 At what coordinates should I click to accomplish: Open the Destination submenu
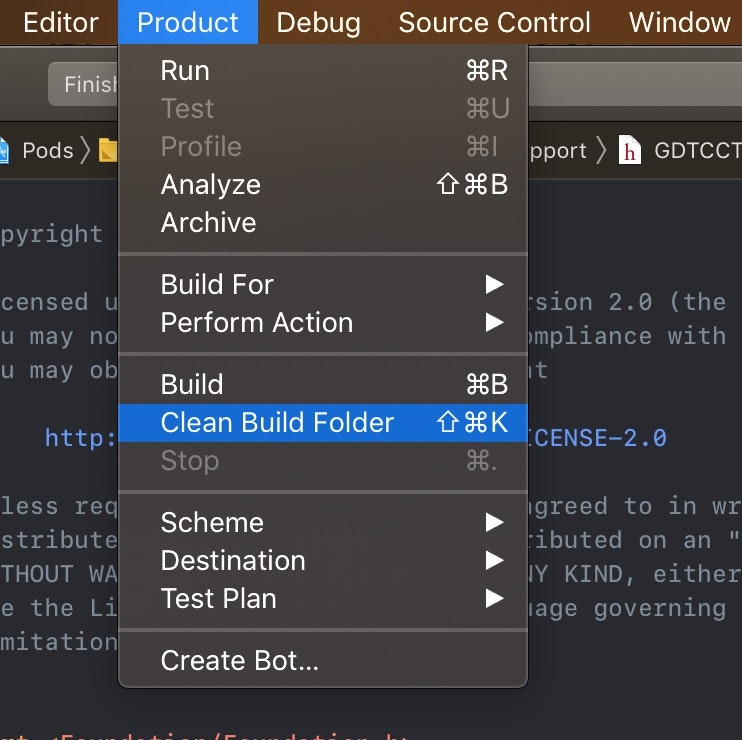323,561
